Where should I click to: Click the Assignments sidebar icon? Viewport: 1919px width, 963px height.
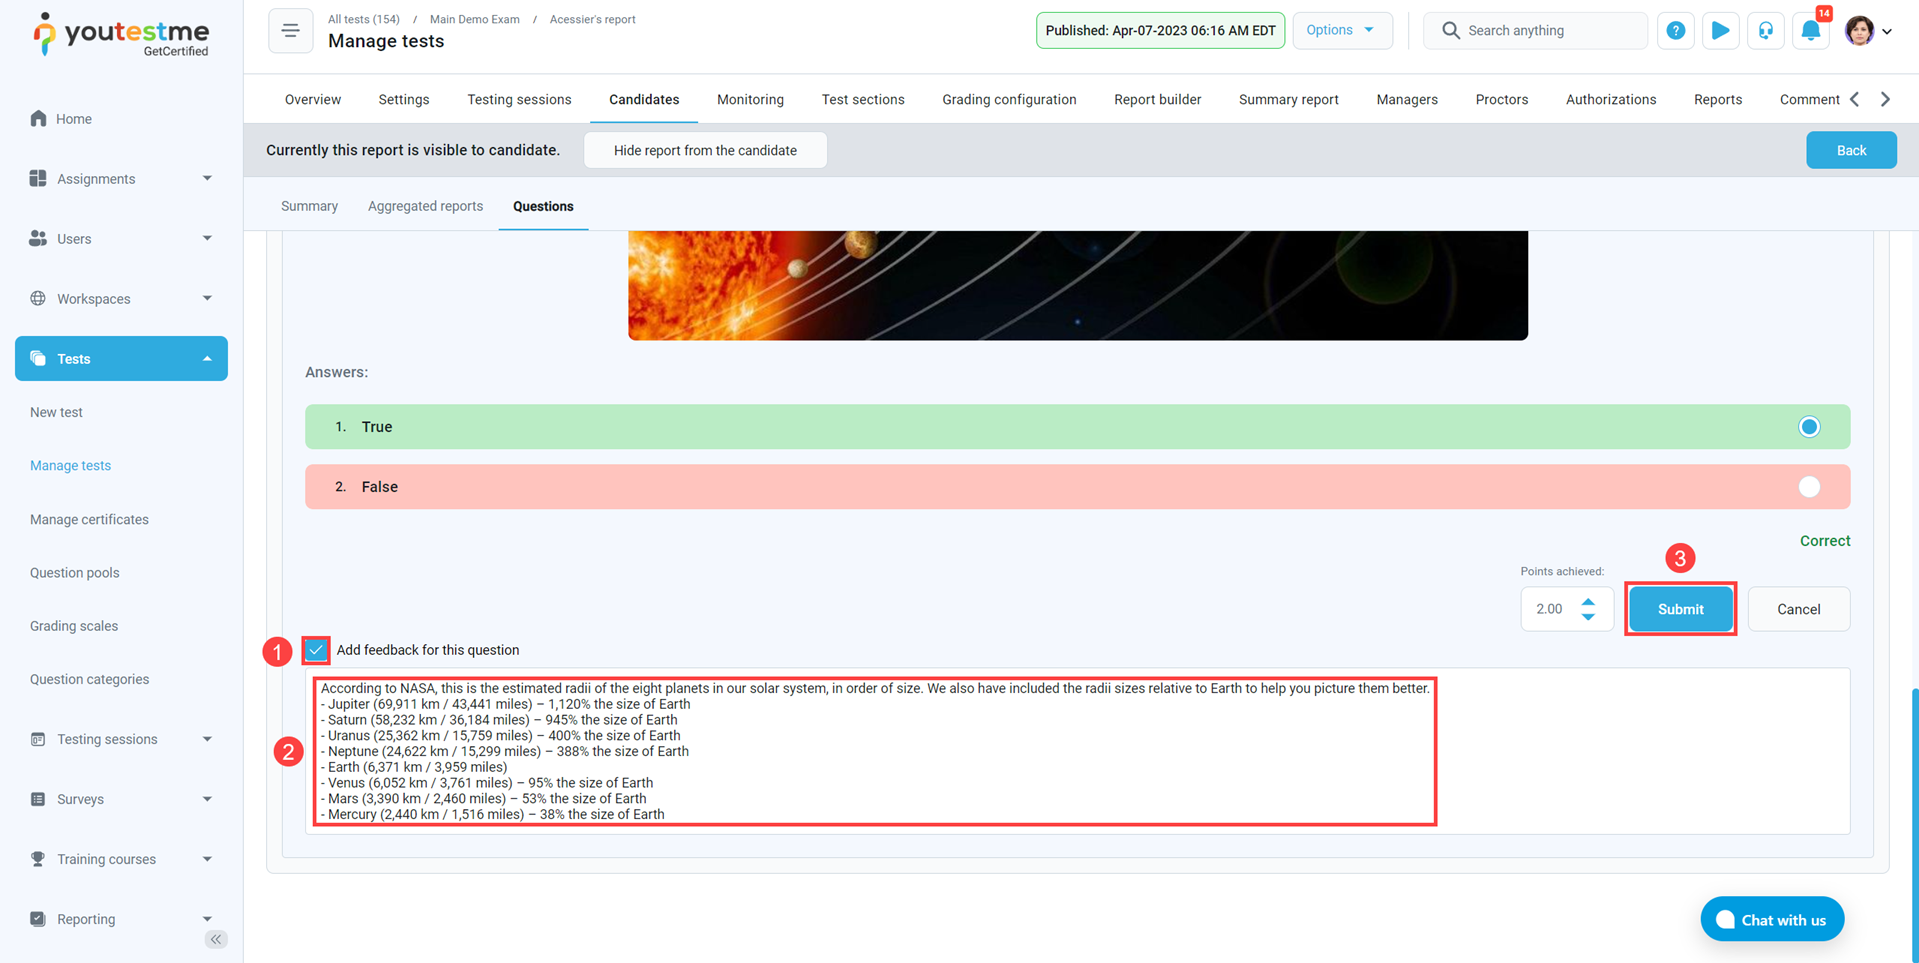tap(38, 178)
